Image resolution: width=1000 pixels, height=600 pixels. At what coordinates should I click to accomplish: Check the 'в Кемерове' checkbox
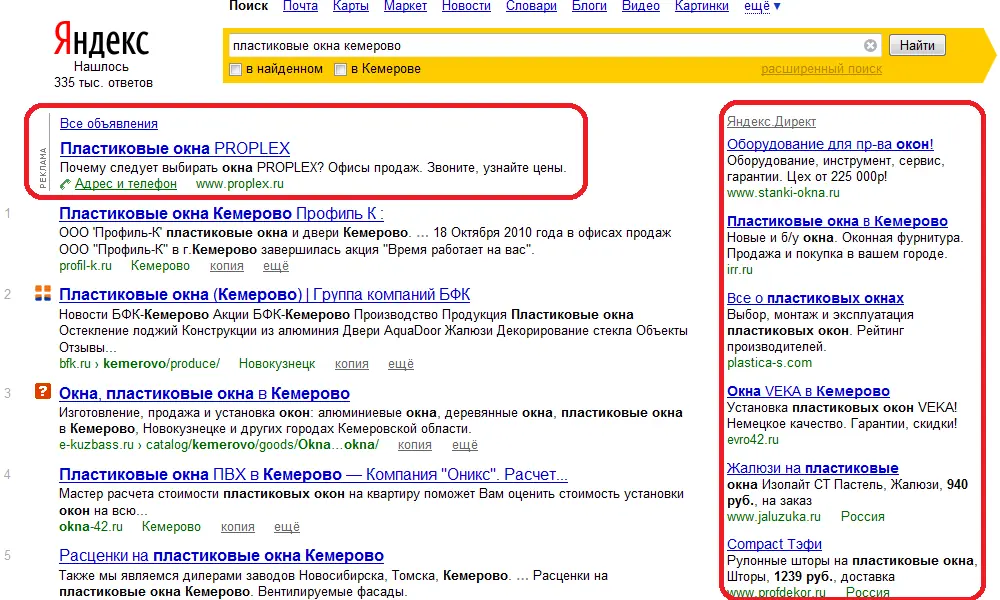point(341,70)
